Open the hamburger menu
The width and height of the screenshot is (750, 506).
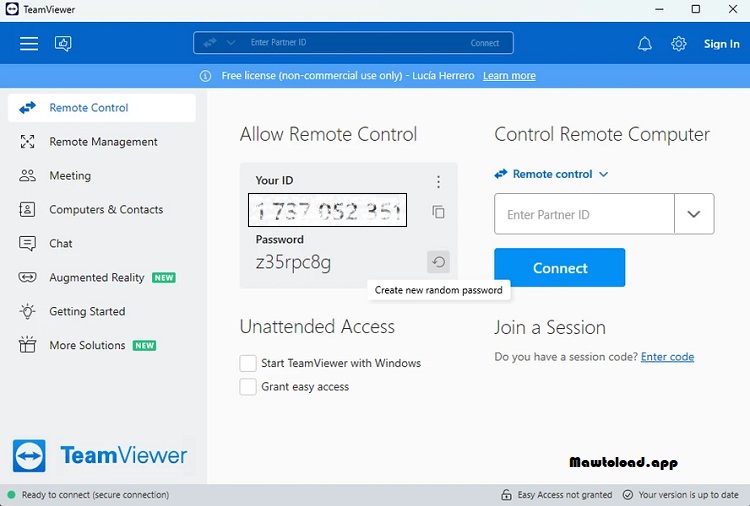tap(29, 44)
